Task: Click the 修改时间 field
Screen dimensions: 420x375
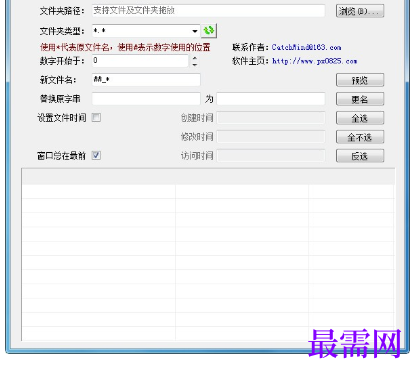Action: tap(271, 137)
